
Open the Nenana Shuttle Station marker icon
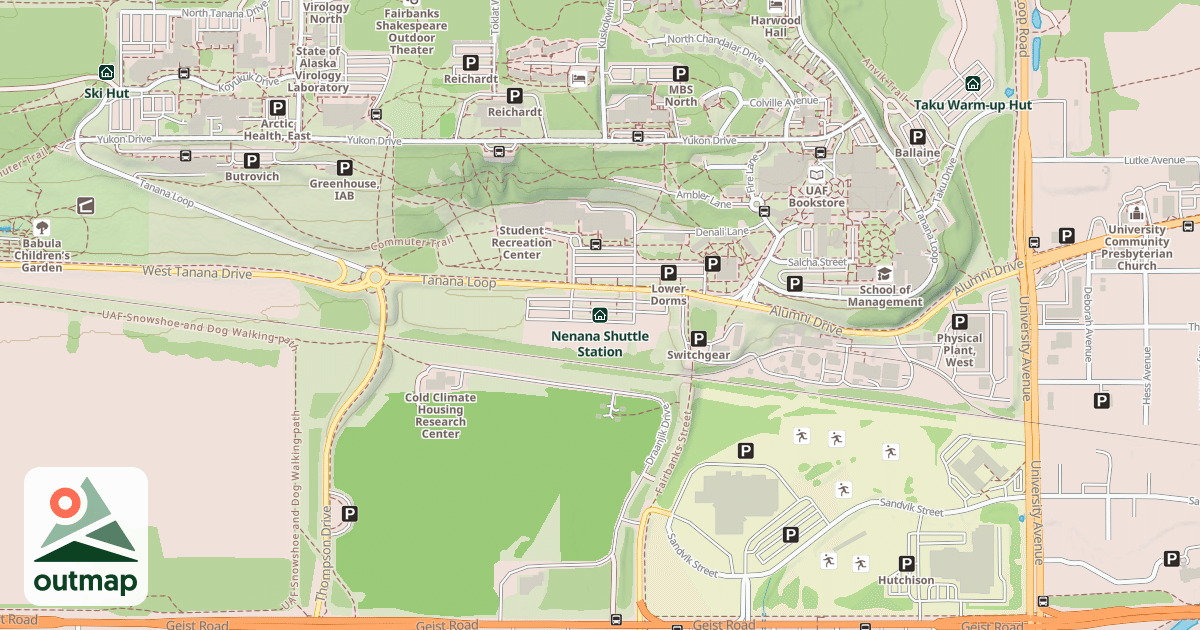click(600, 315)
